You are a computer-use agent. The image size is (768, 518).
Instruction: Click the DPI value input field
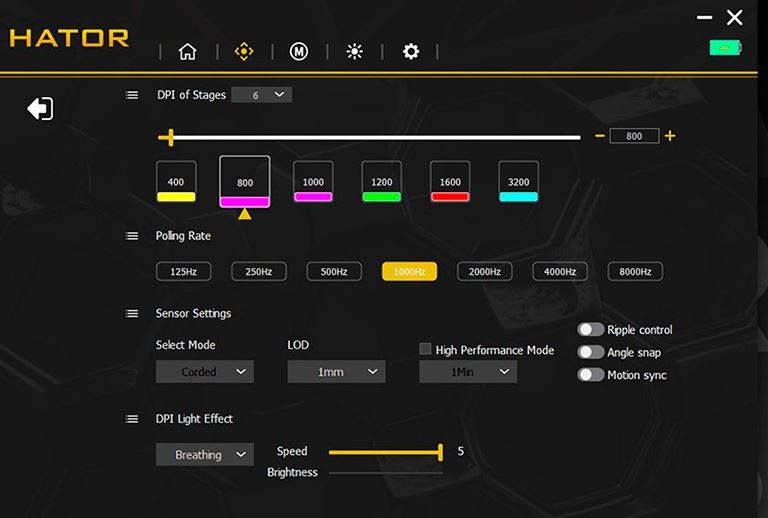(x=634, y=136)
